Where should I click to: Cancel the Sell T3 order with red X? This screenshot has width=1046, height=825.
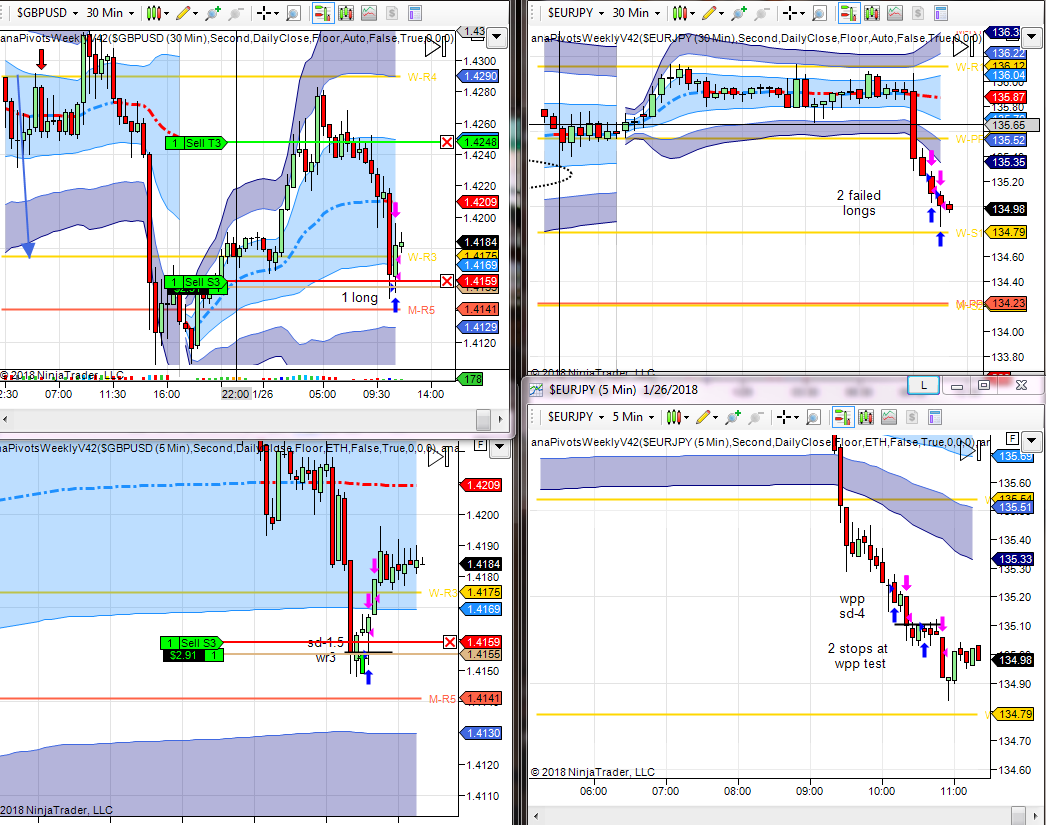[447, 142]
